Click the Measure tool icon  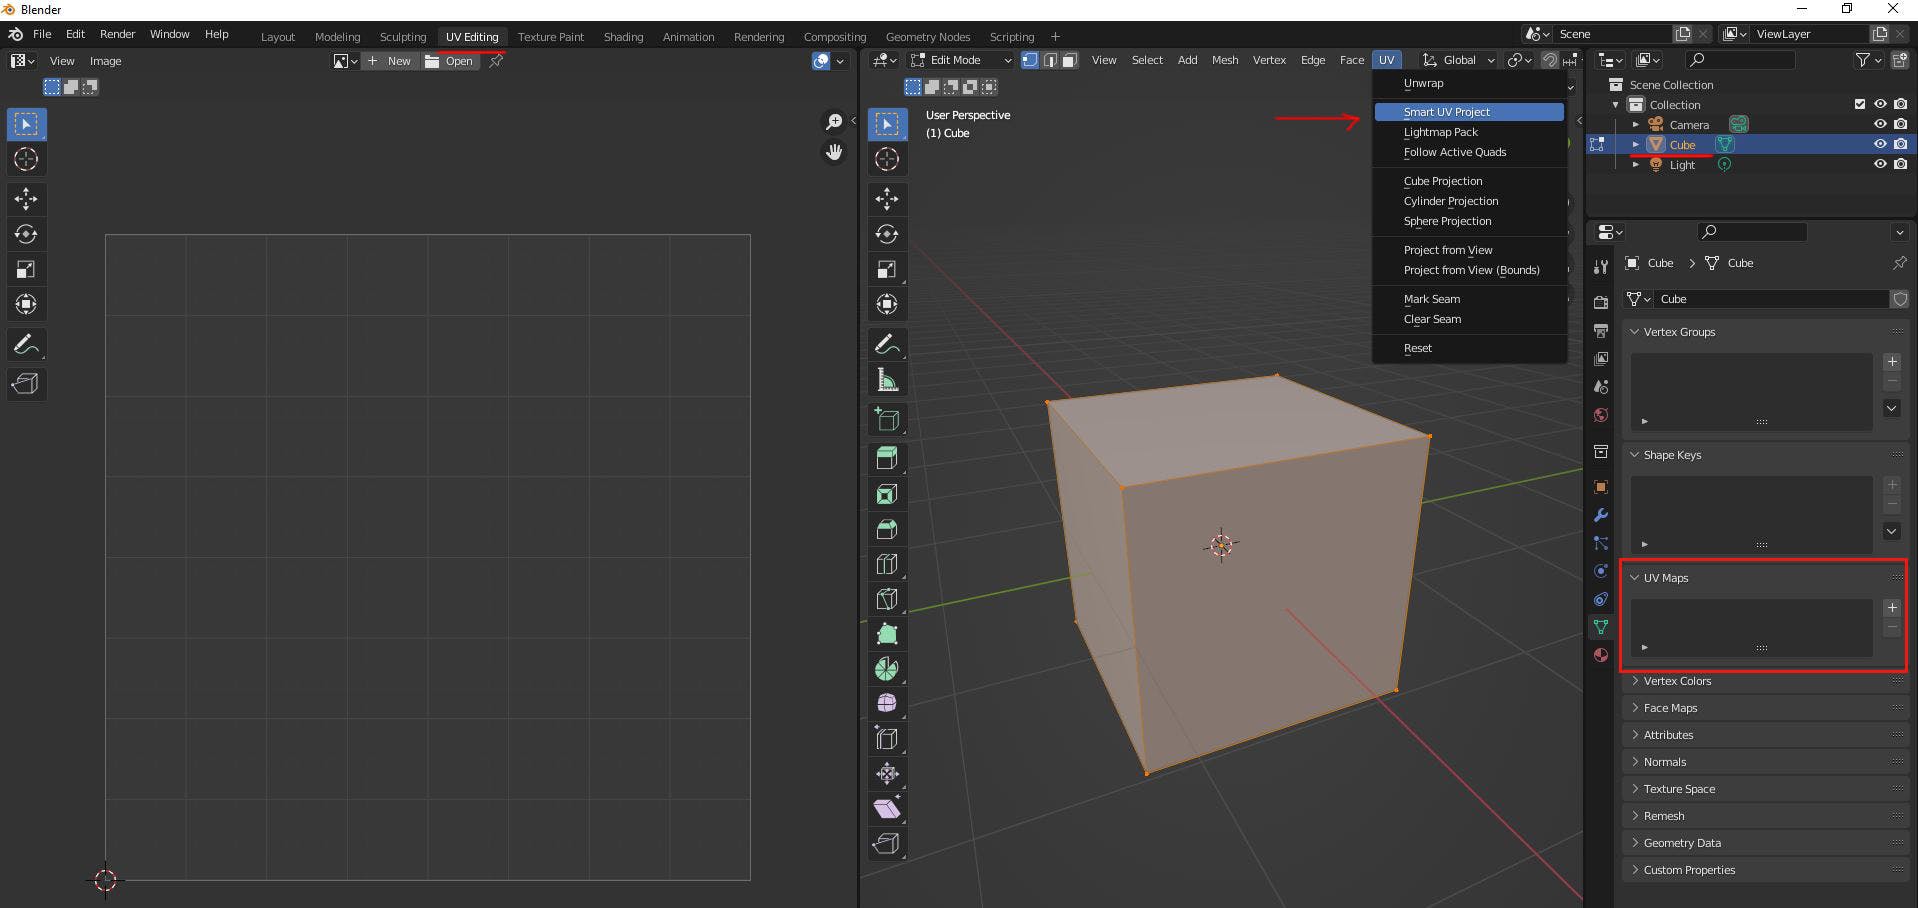(887, 380)
